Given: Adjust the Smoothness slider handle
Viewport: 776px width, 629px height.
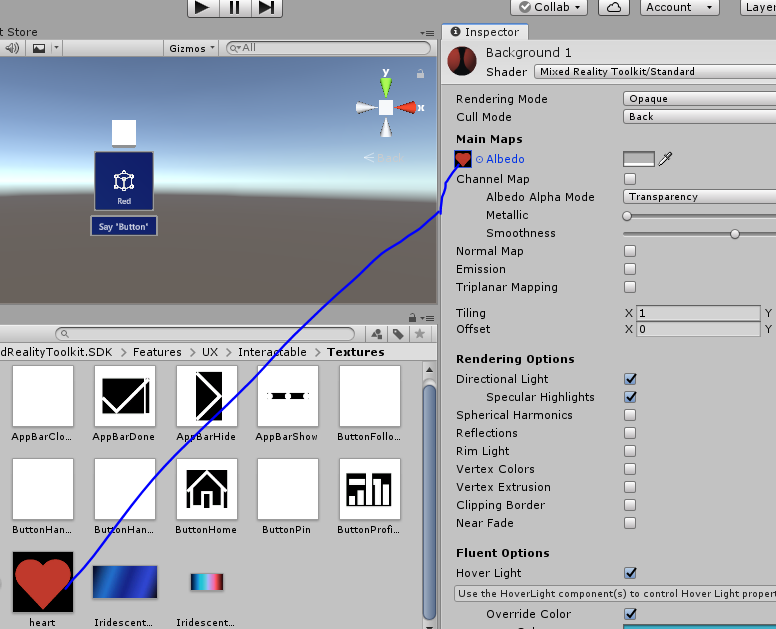Looking at the screenshot, I should [x=735, y=234].
